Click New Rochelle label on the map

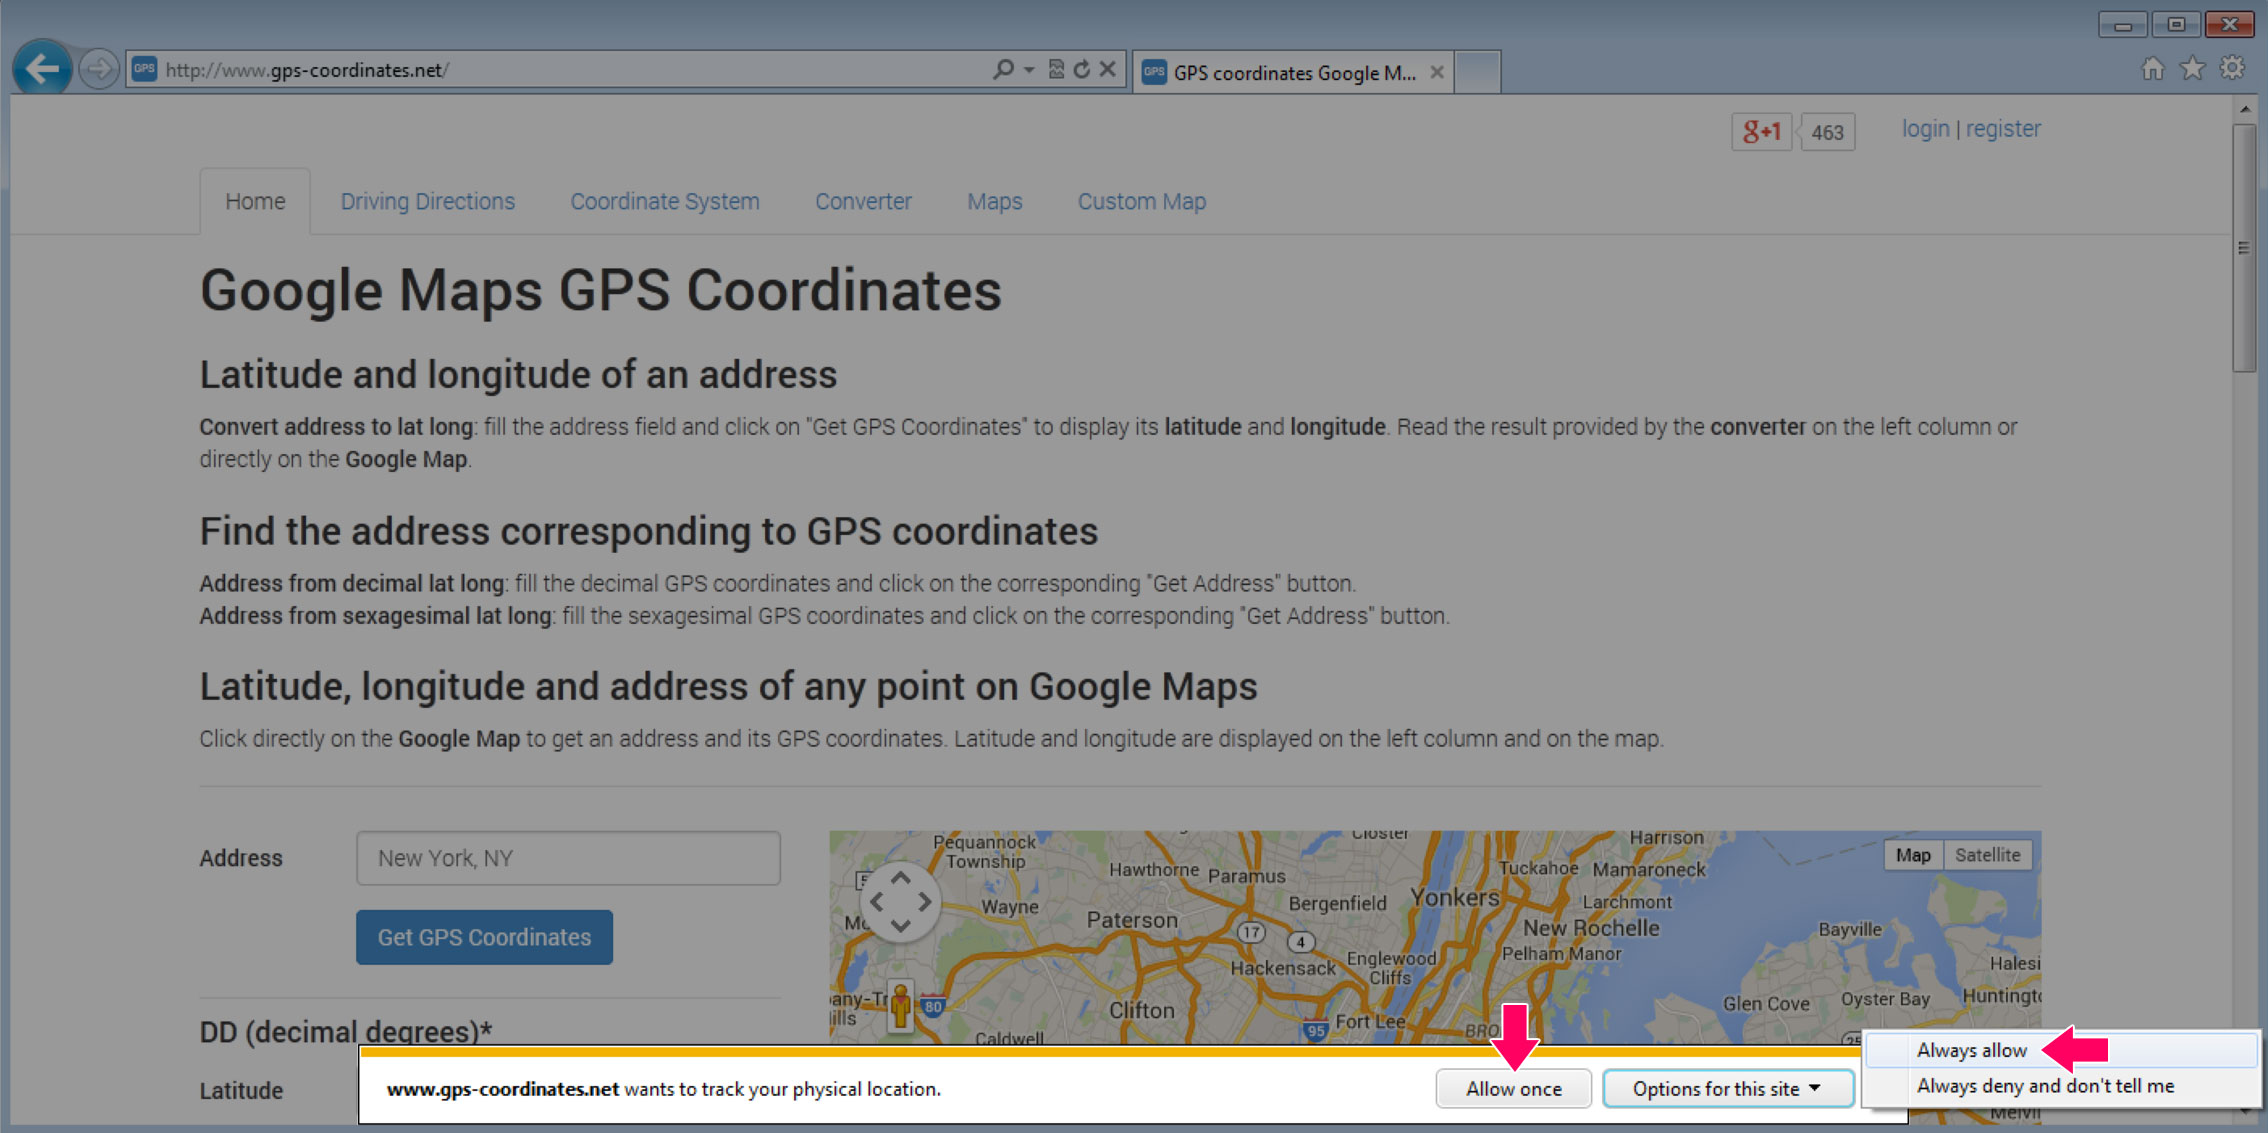pyautogui.click(x=1591, y=927)
